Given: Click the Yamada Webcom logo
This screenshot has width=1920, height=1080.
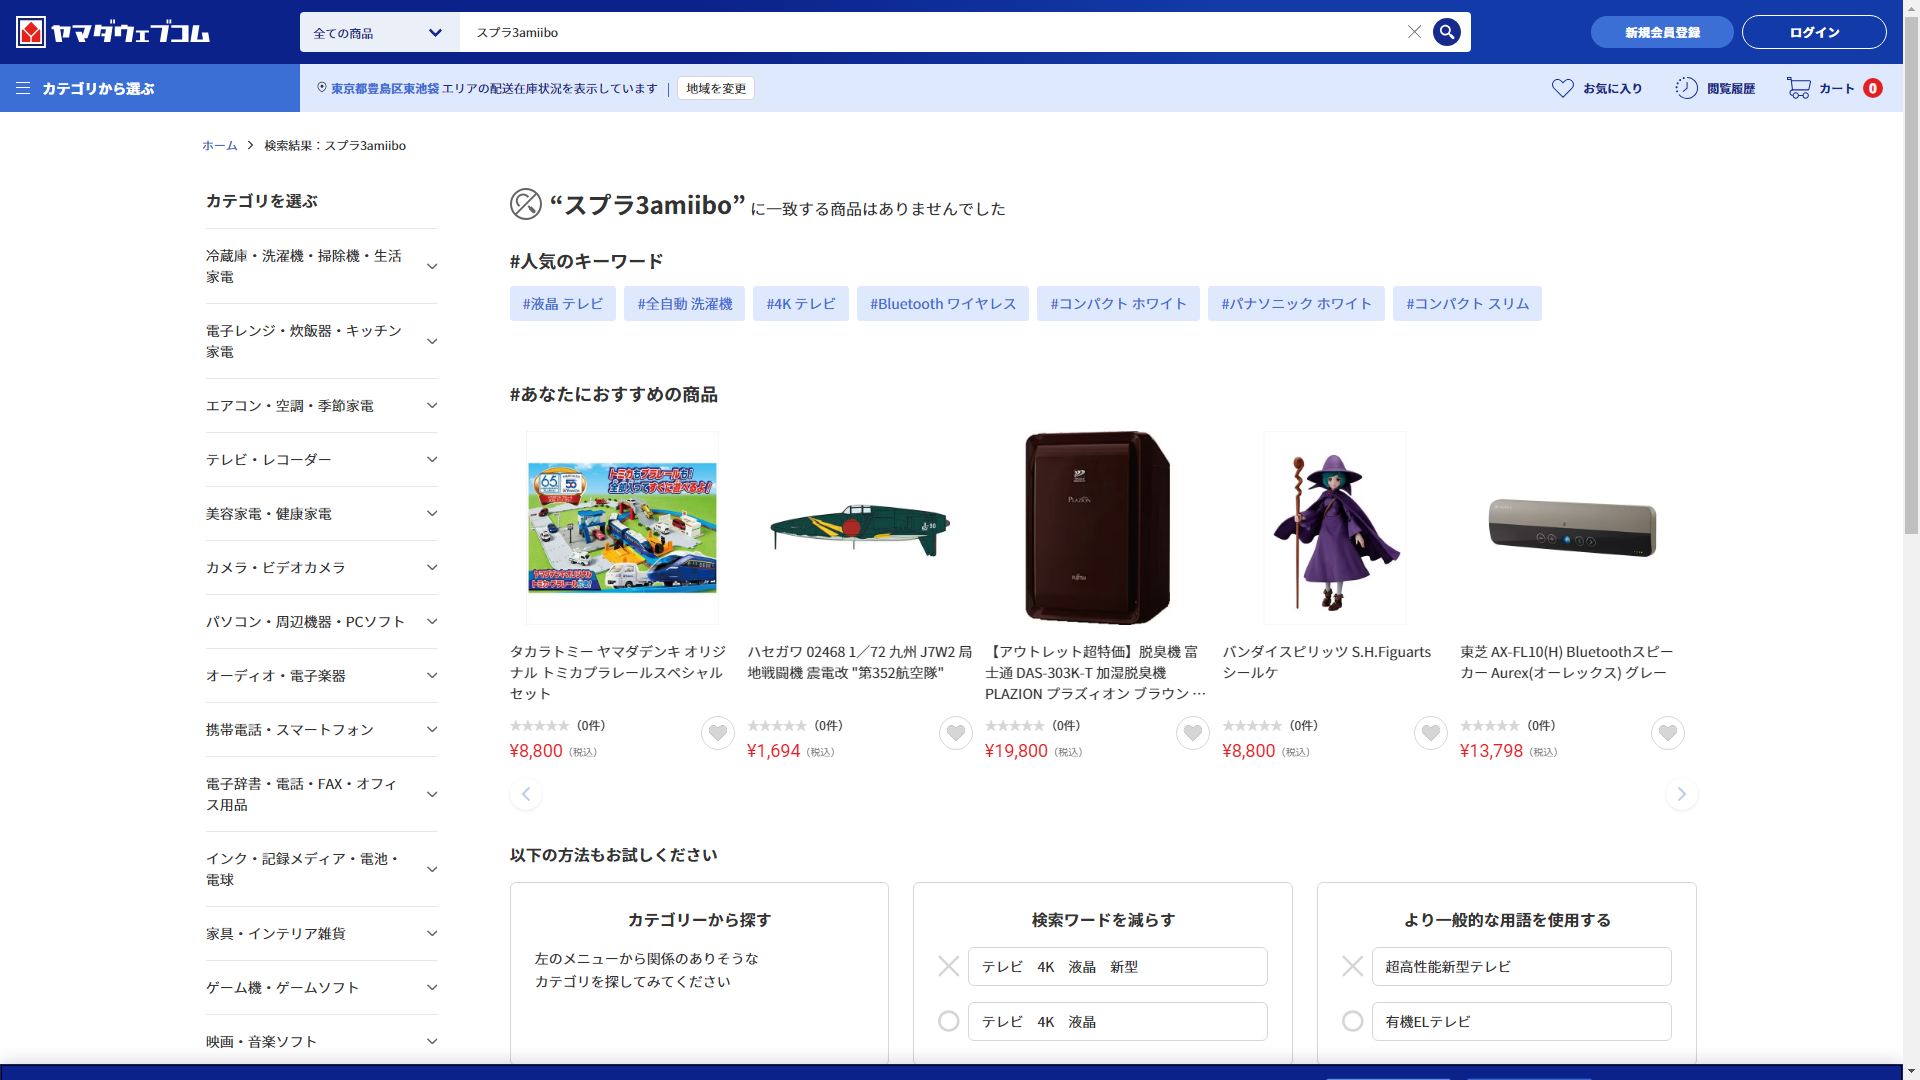Looking at the screenshot, I should point(113,32).
